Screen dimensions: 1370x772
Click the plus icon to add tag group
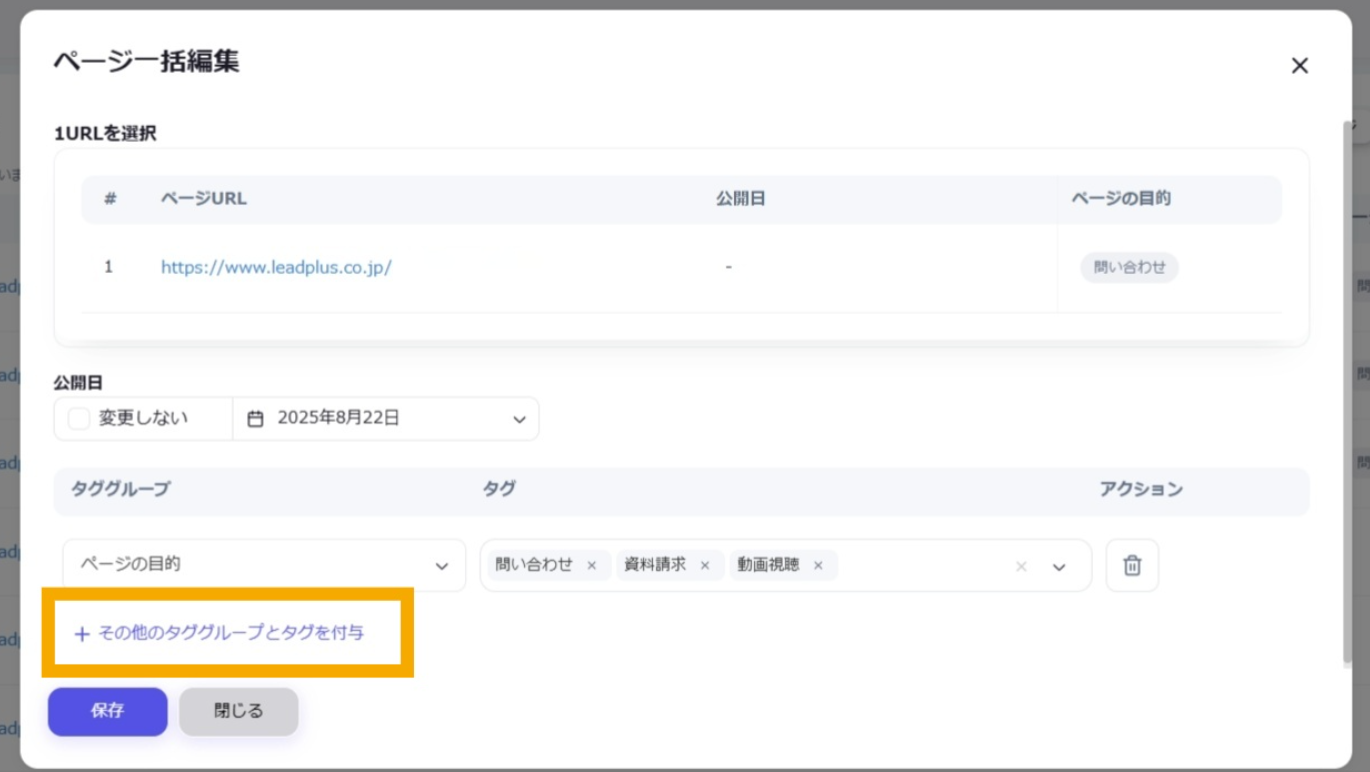(x=82, y=634)
